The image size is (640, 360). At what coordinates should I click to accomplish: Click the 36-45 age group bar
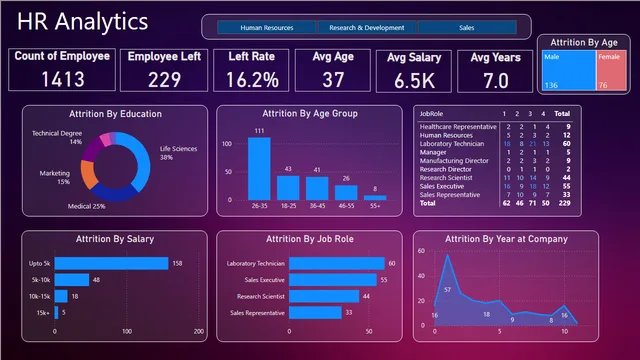tap(317, 188)
